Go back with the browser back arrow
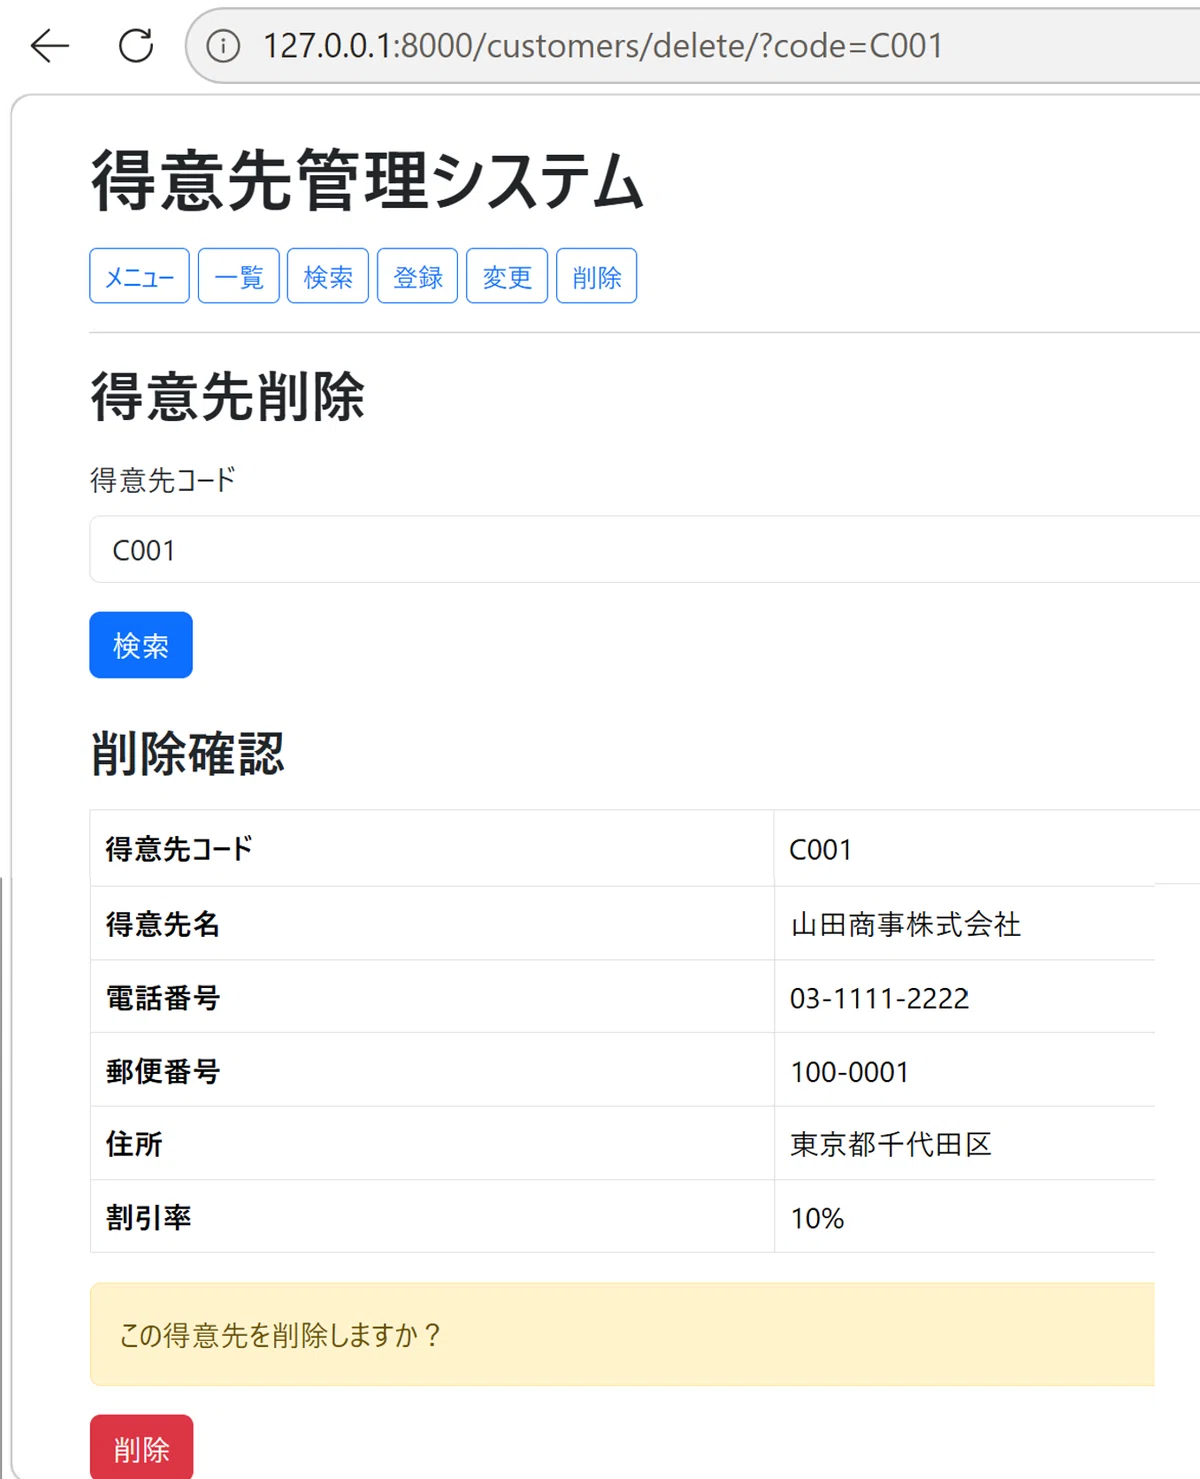Image resolution: width=1200 pixels, height=1479 pixels. (x=50, y=46)
